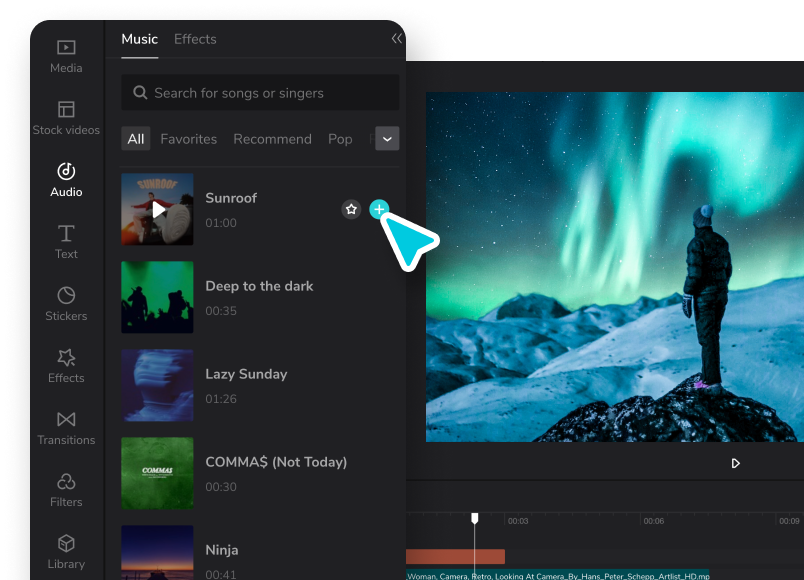Click the timeline playhead marker
Viewport: 804px width, 580px height.
(475, 518)
